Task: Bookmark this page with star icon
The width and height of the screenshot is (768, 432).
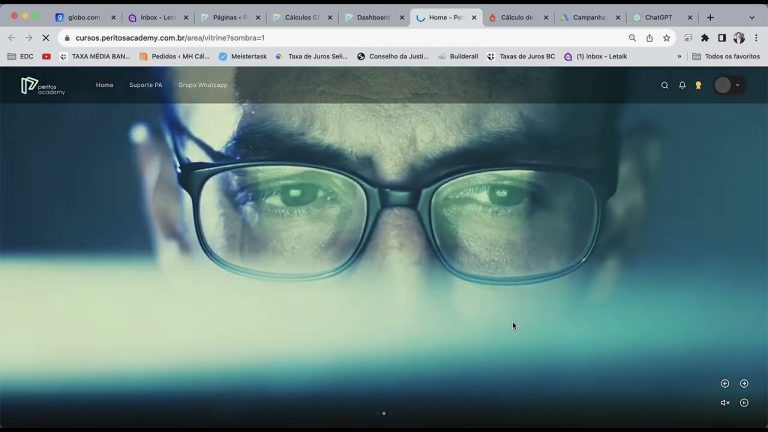Action: point(666,38)
